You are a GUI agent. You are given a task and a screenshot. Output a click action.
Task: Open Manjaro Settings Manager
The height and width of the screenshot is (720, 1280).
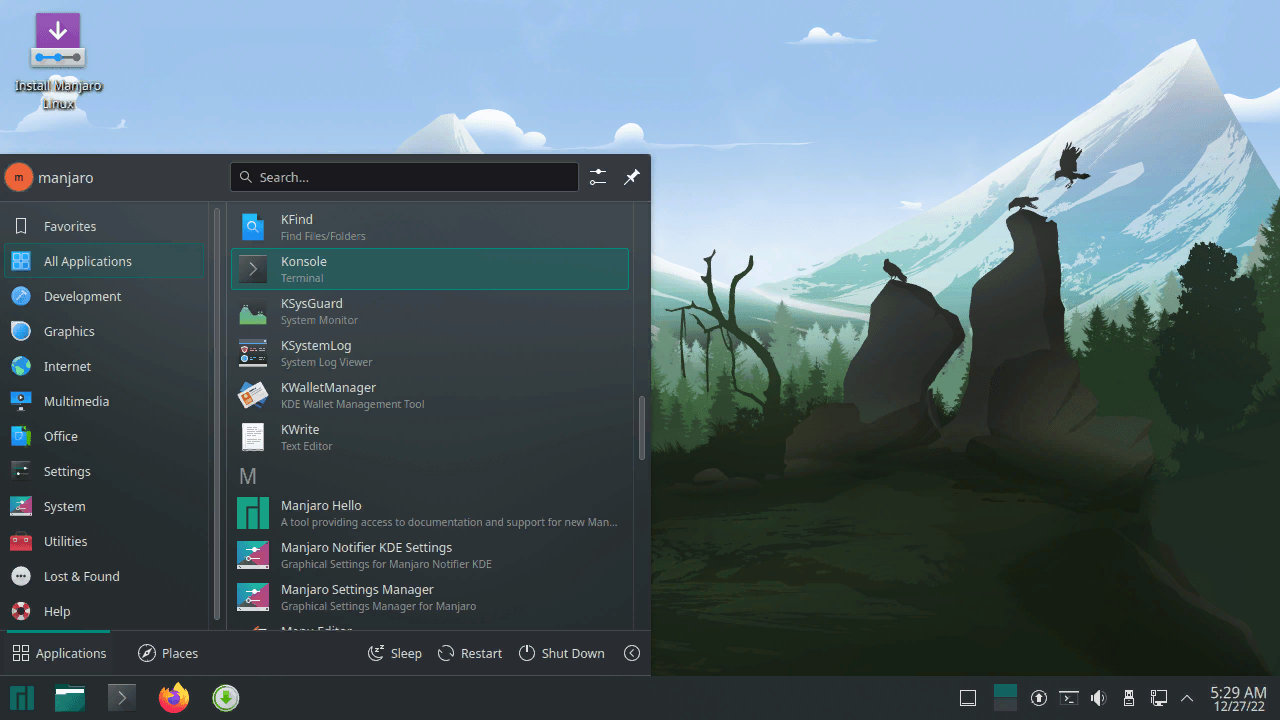coord(430,597)
